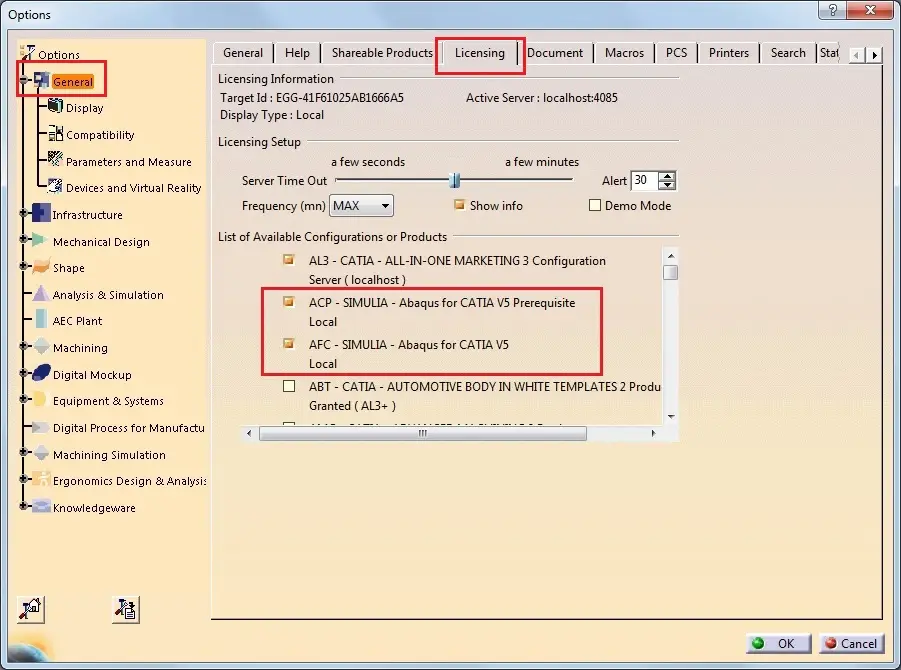Screen dimensions: 901x670
Task: Expand the Machining Simulation tree node
Action: tap(23, 452)
